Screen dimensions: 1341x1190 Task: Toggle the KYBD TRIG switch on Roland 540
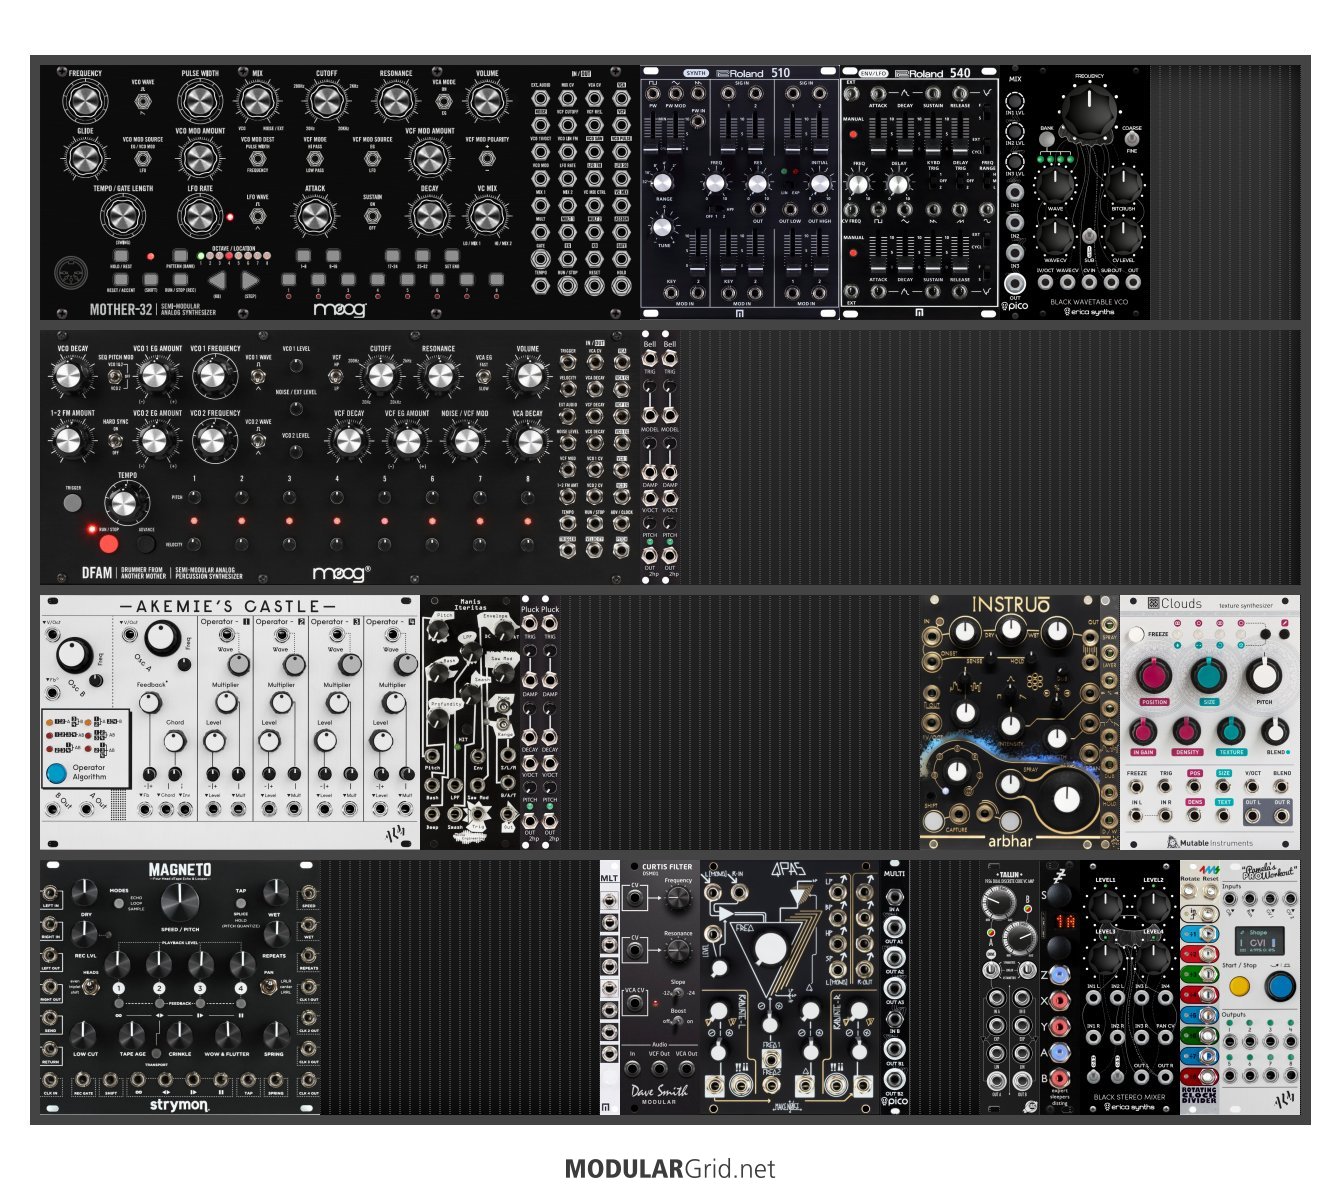[932, 179]
